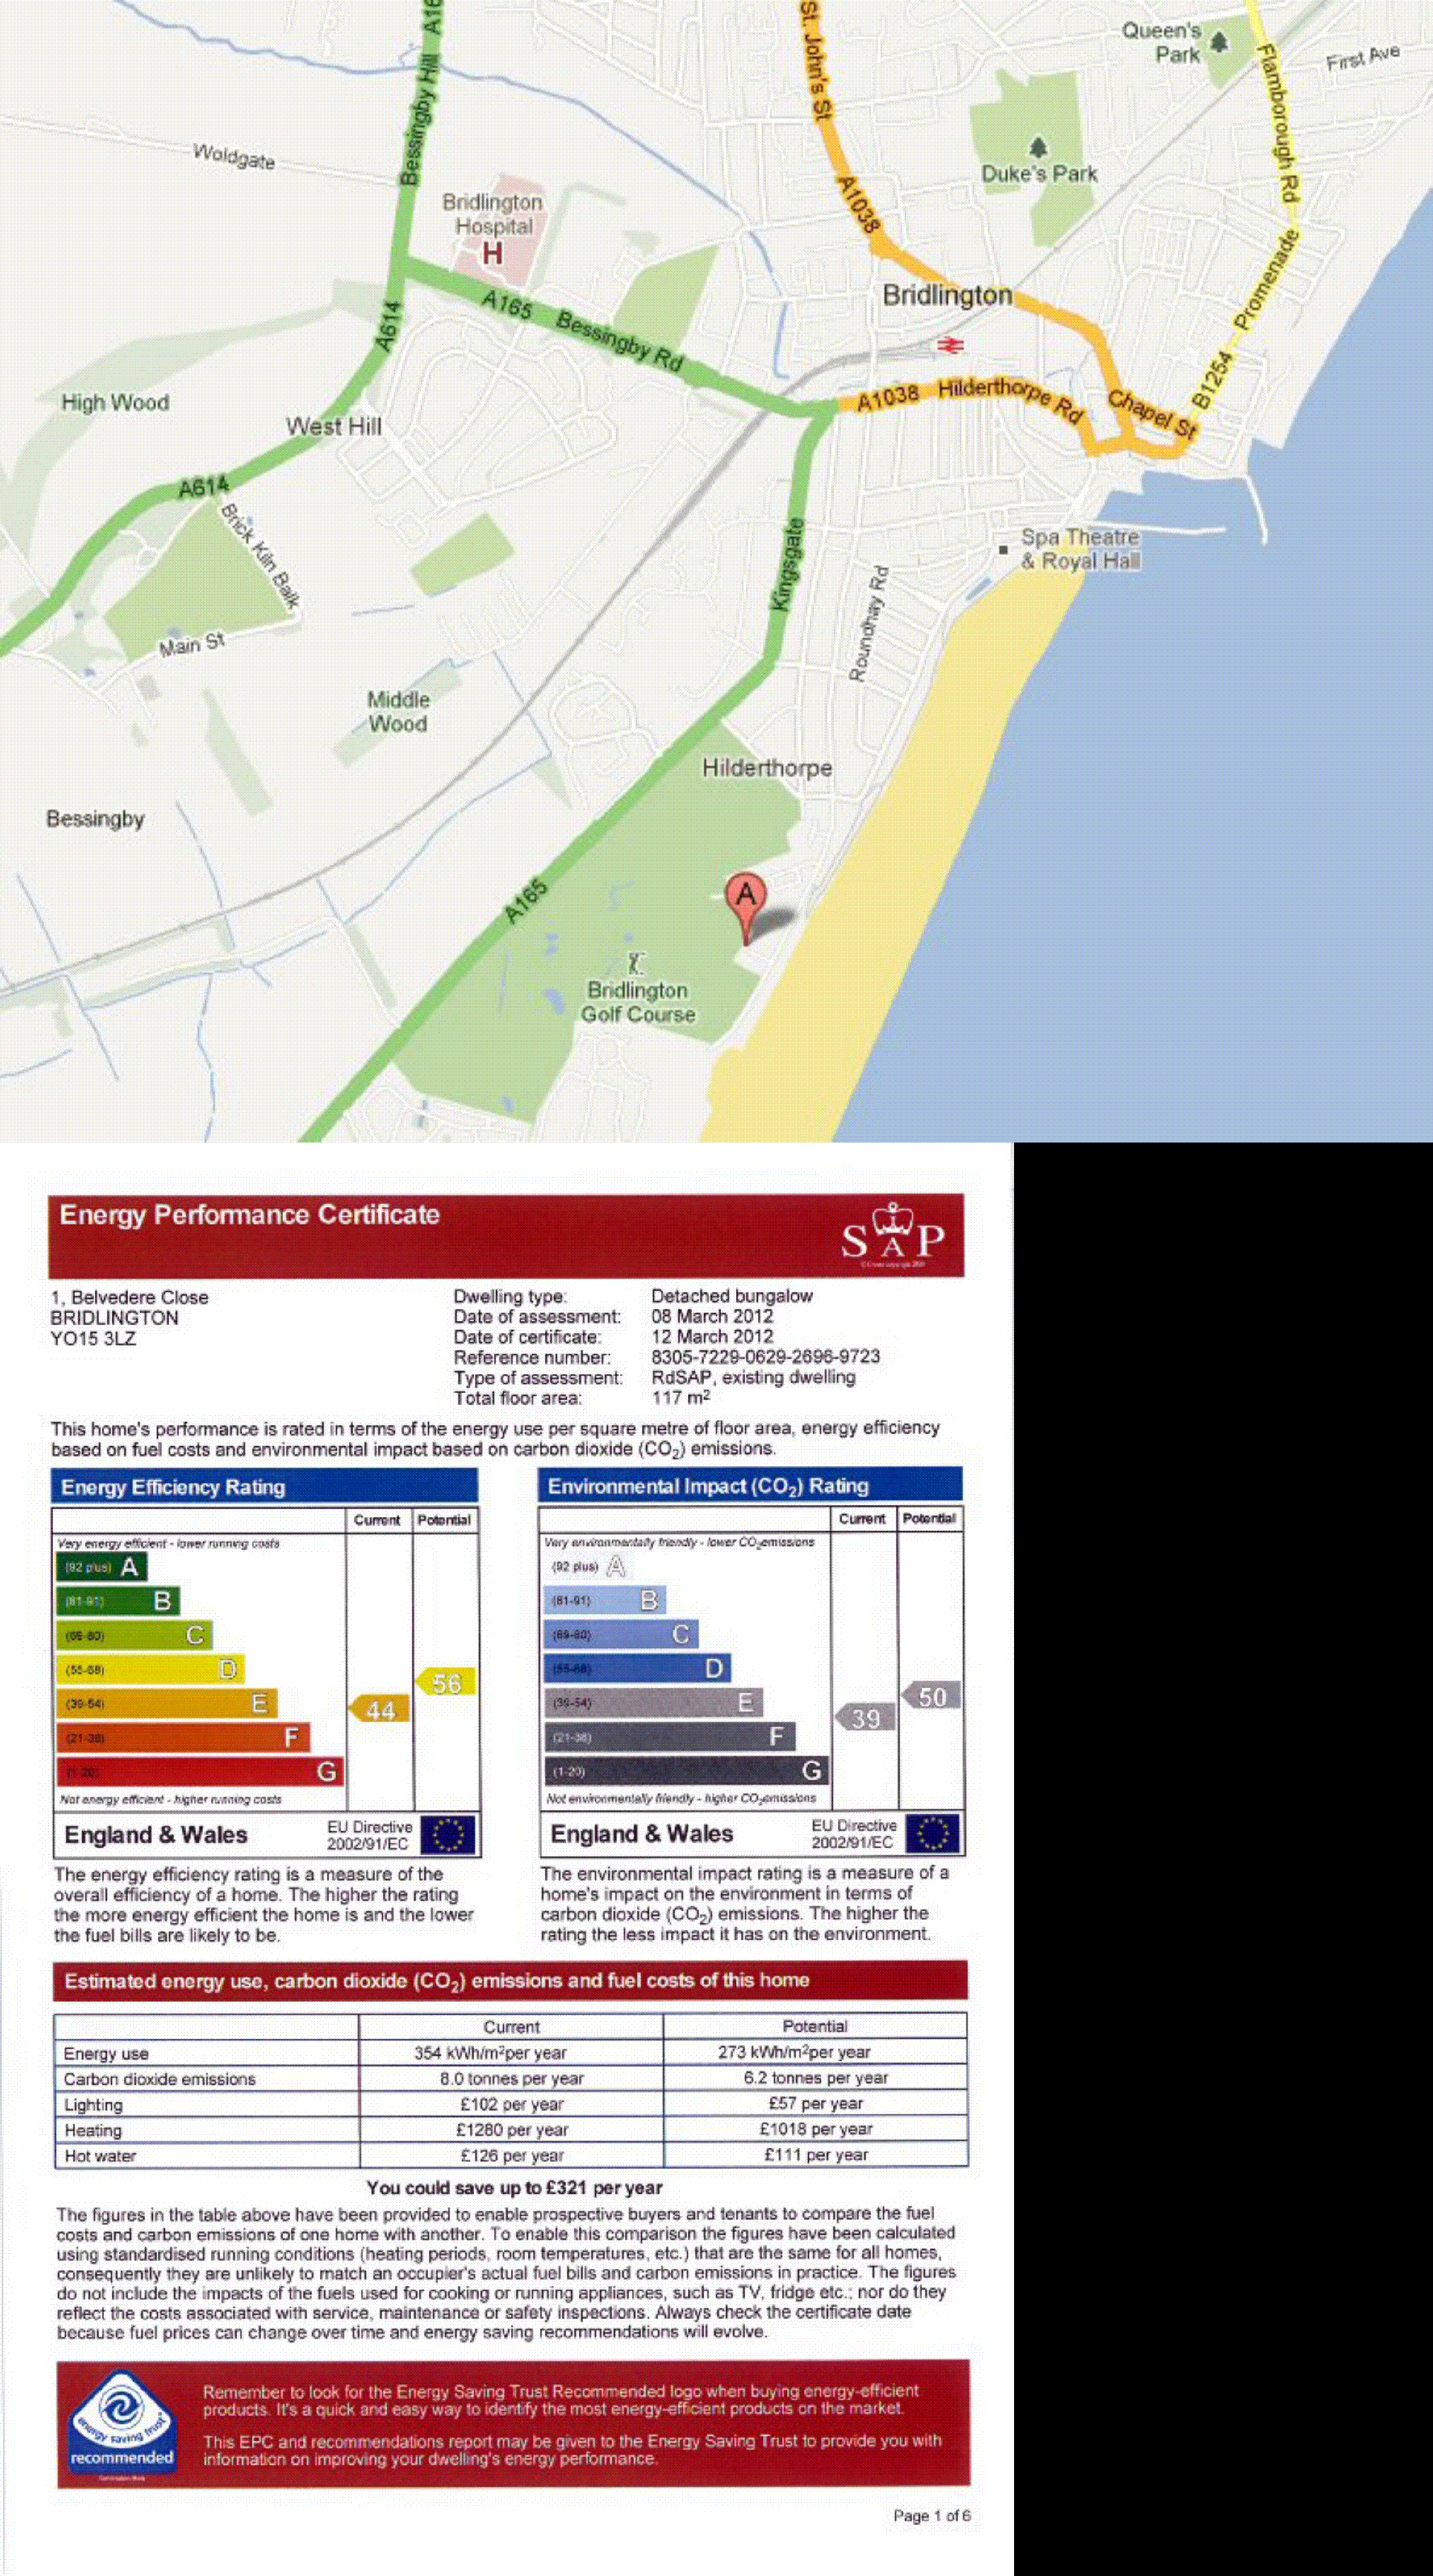Click the potential energy rating 56 arrow
Screen dimensions: 1433x2576
click(445, 1683)
